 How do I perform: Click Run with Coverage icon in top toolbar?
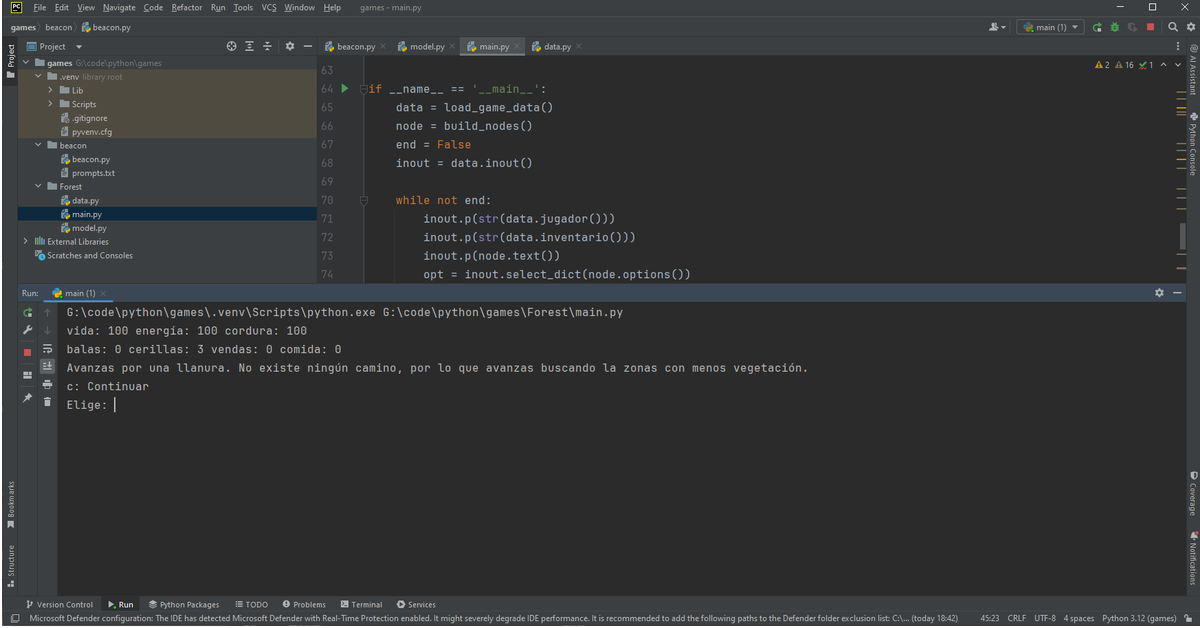(x=1132, y=27)
